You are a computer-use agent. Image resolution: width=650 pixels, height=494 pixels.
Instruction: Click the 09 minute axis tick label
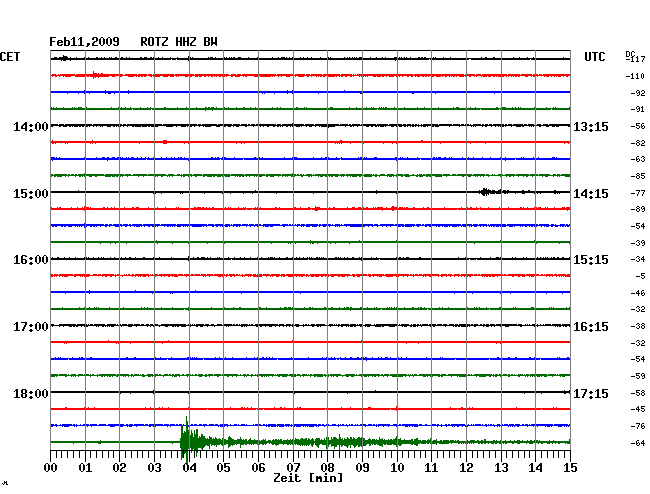(362, 468)
